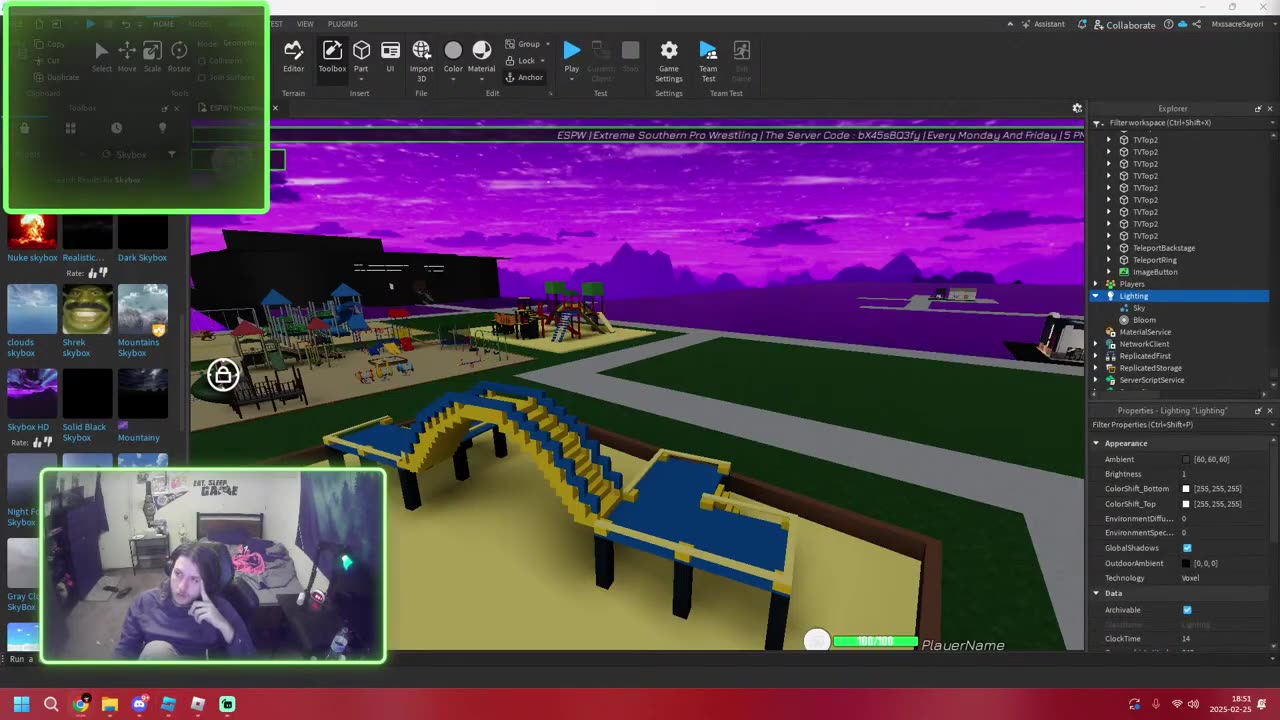Image resolution: width=1280 pixels, height=720 pixels.
Task: Start playtest with the Play button
Action: pyautogui.click(x=571, y=56)
